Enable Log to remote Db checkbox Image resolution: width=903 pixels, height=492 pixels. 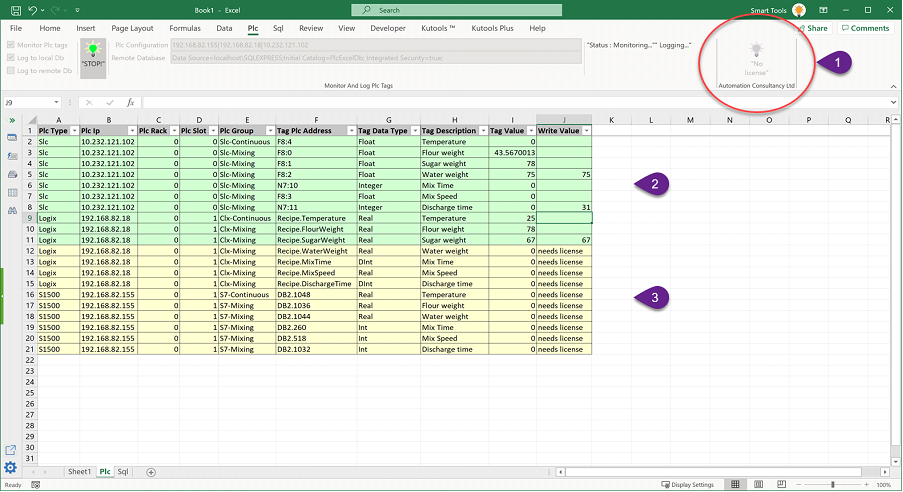point(10,71)
